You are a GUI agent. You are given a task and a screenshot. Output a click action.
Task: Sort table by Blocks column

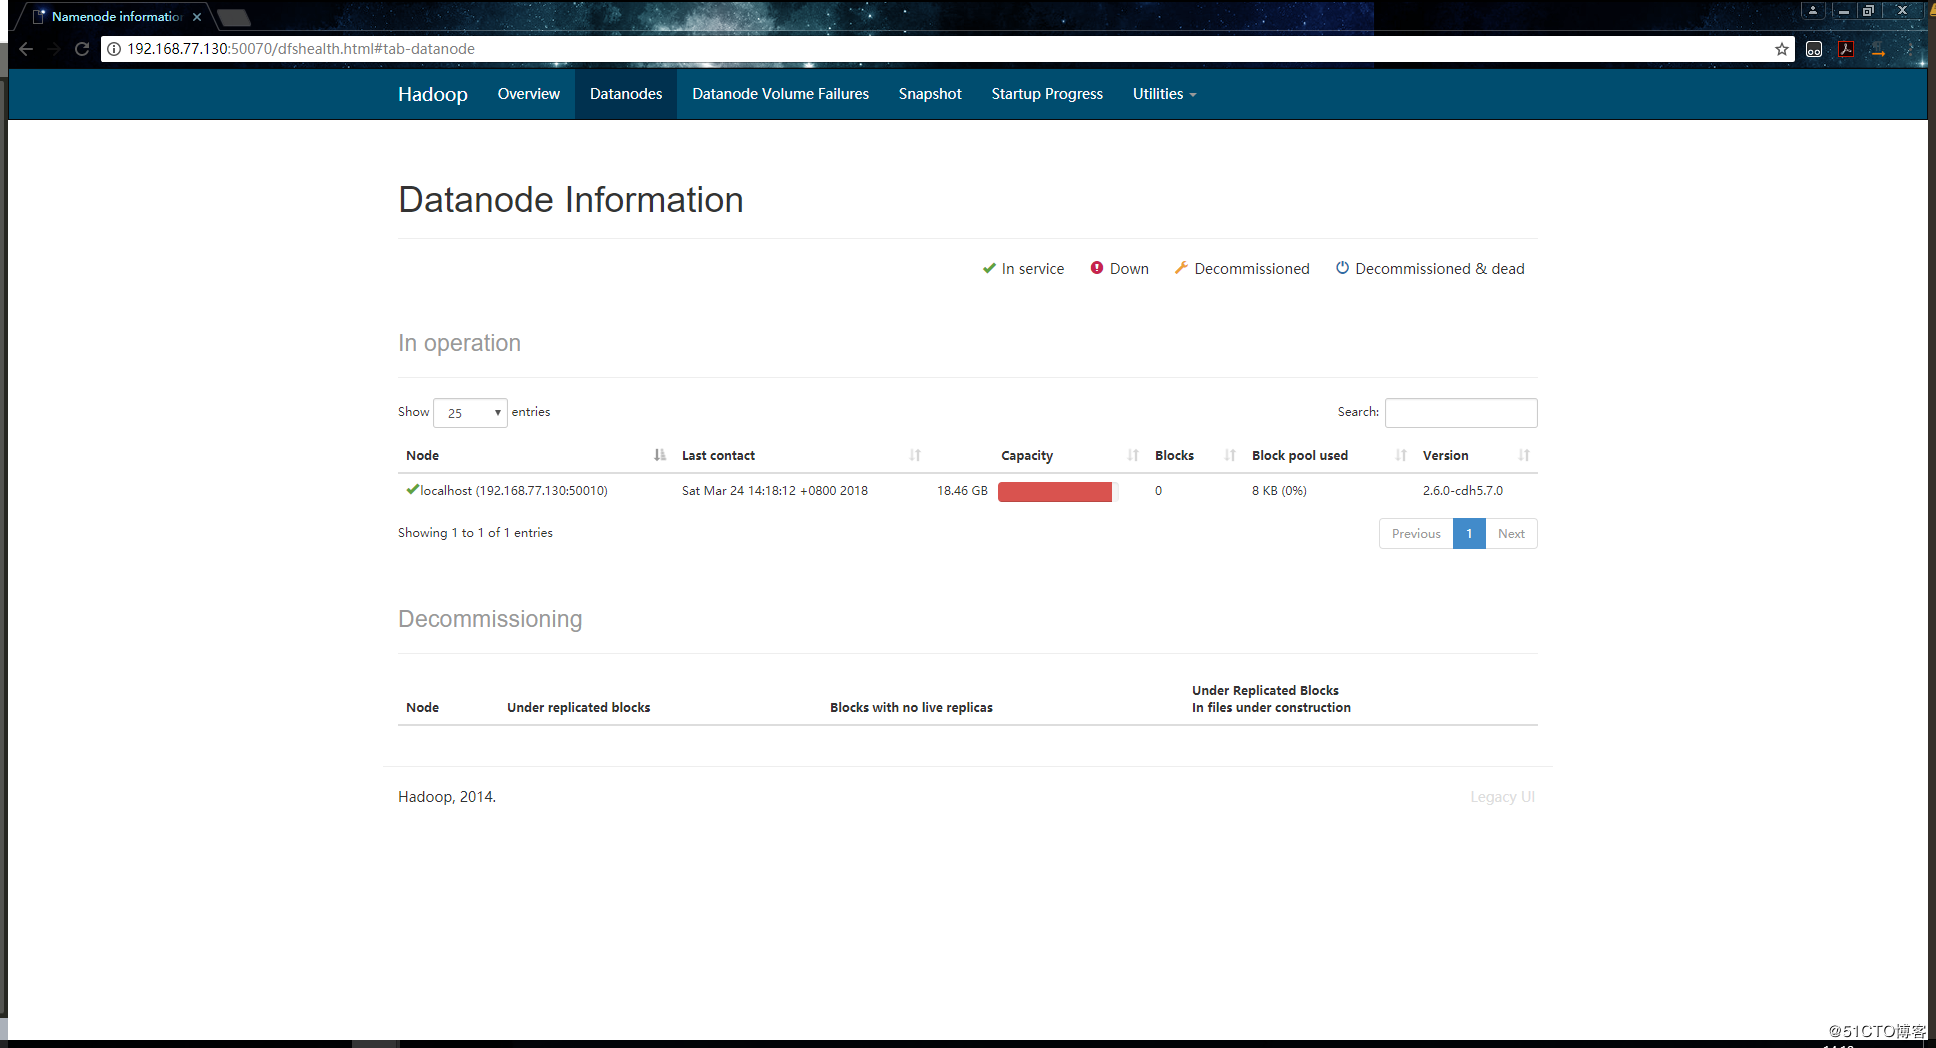[x=1230, y=455]
